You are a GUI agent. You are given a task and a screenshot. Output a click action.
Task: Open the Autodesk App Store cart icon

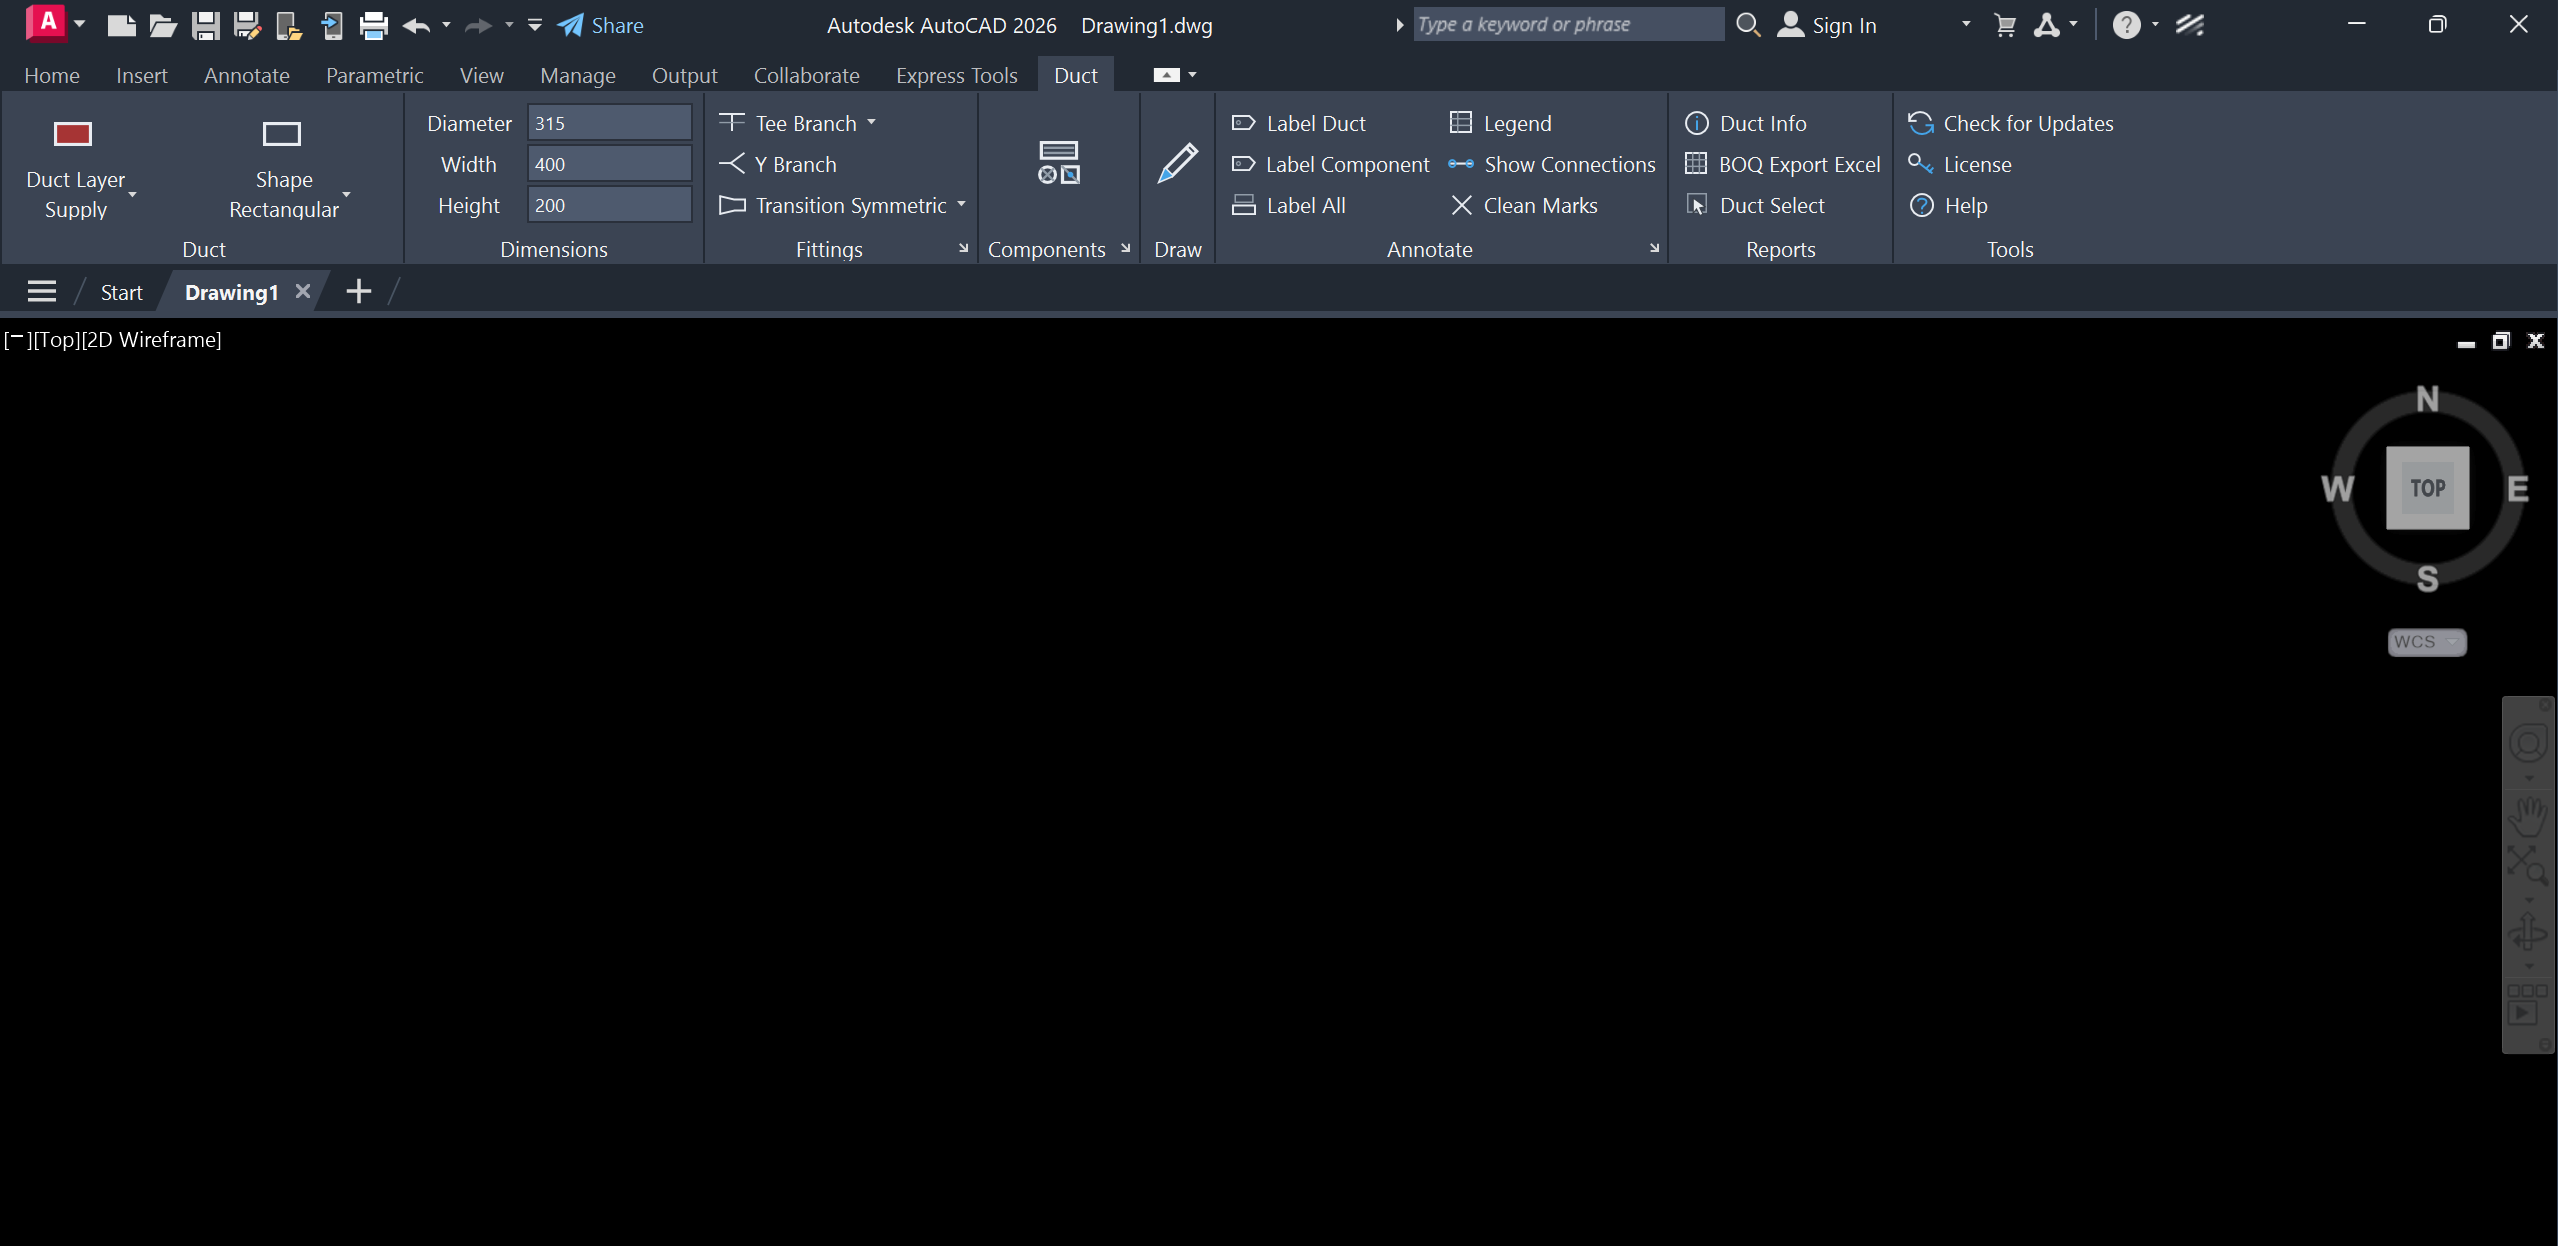(x=2004, y=25)
